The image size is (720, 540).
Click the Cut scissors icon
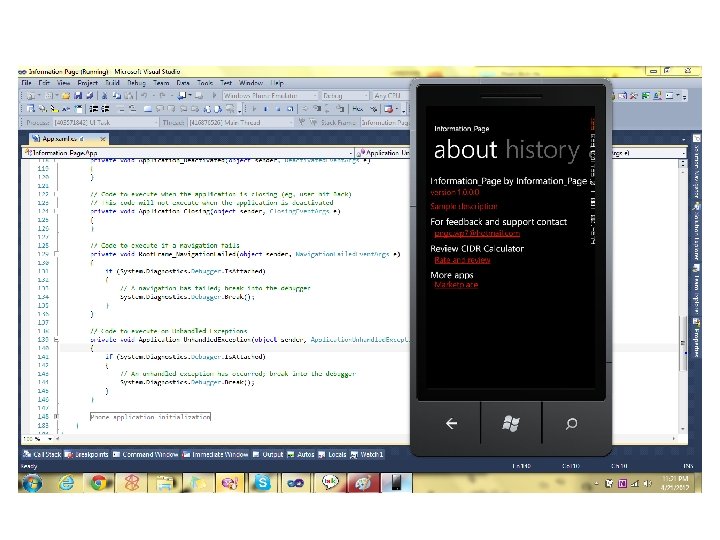coord(105,96)
